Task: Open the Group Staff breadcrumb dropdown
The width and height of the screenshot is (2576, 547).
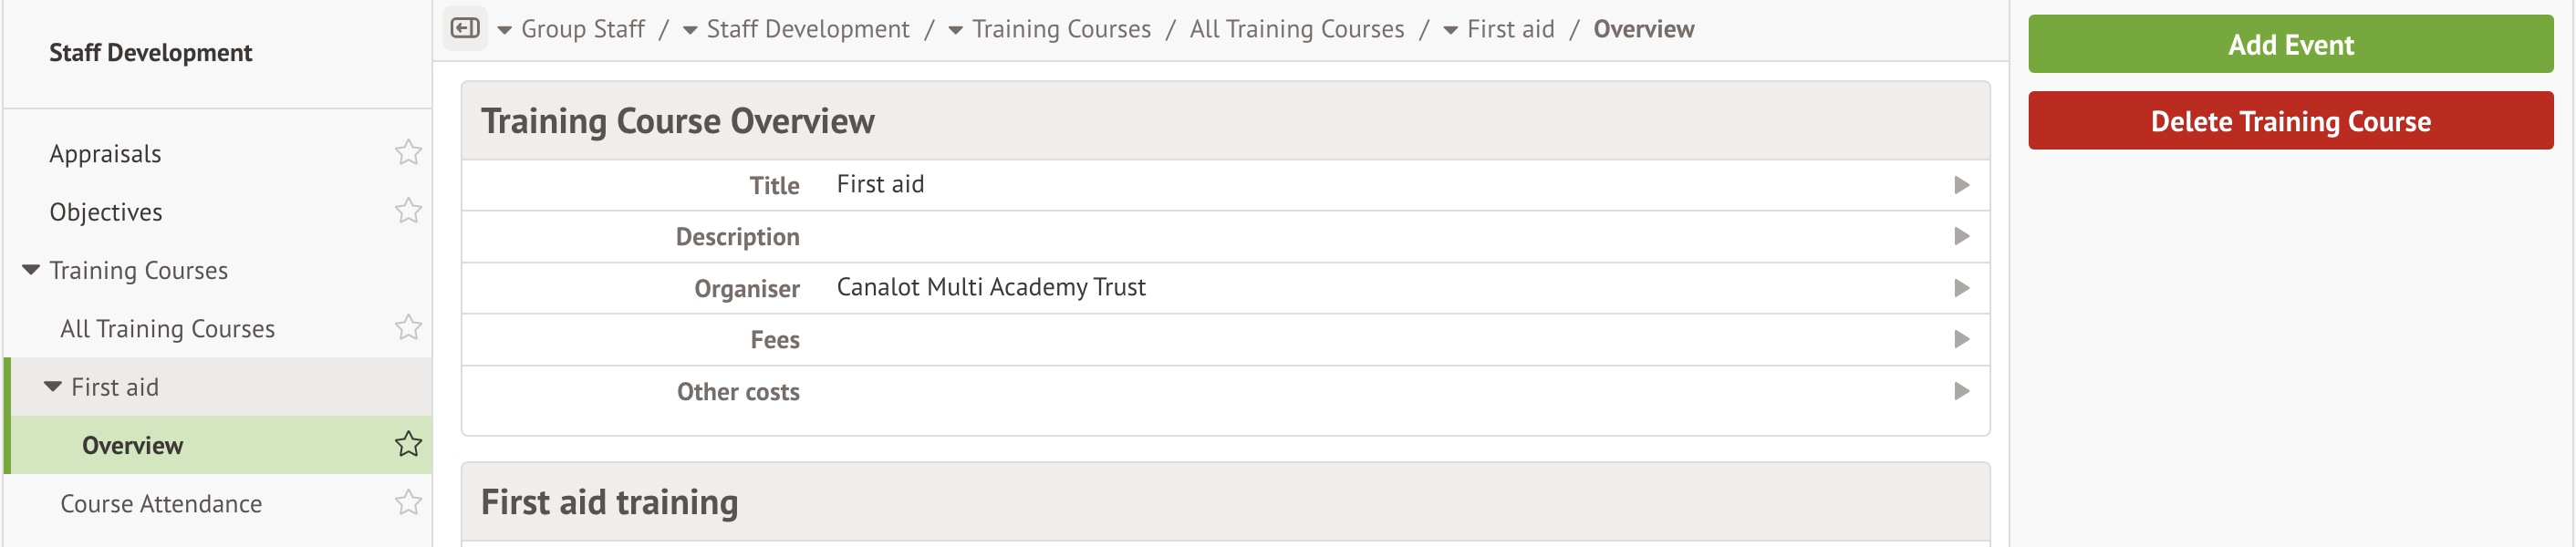Action: point(505,30)
